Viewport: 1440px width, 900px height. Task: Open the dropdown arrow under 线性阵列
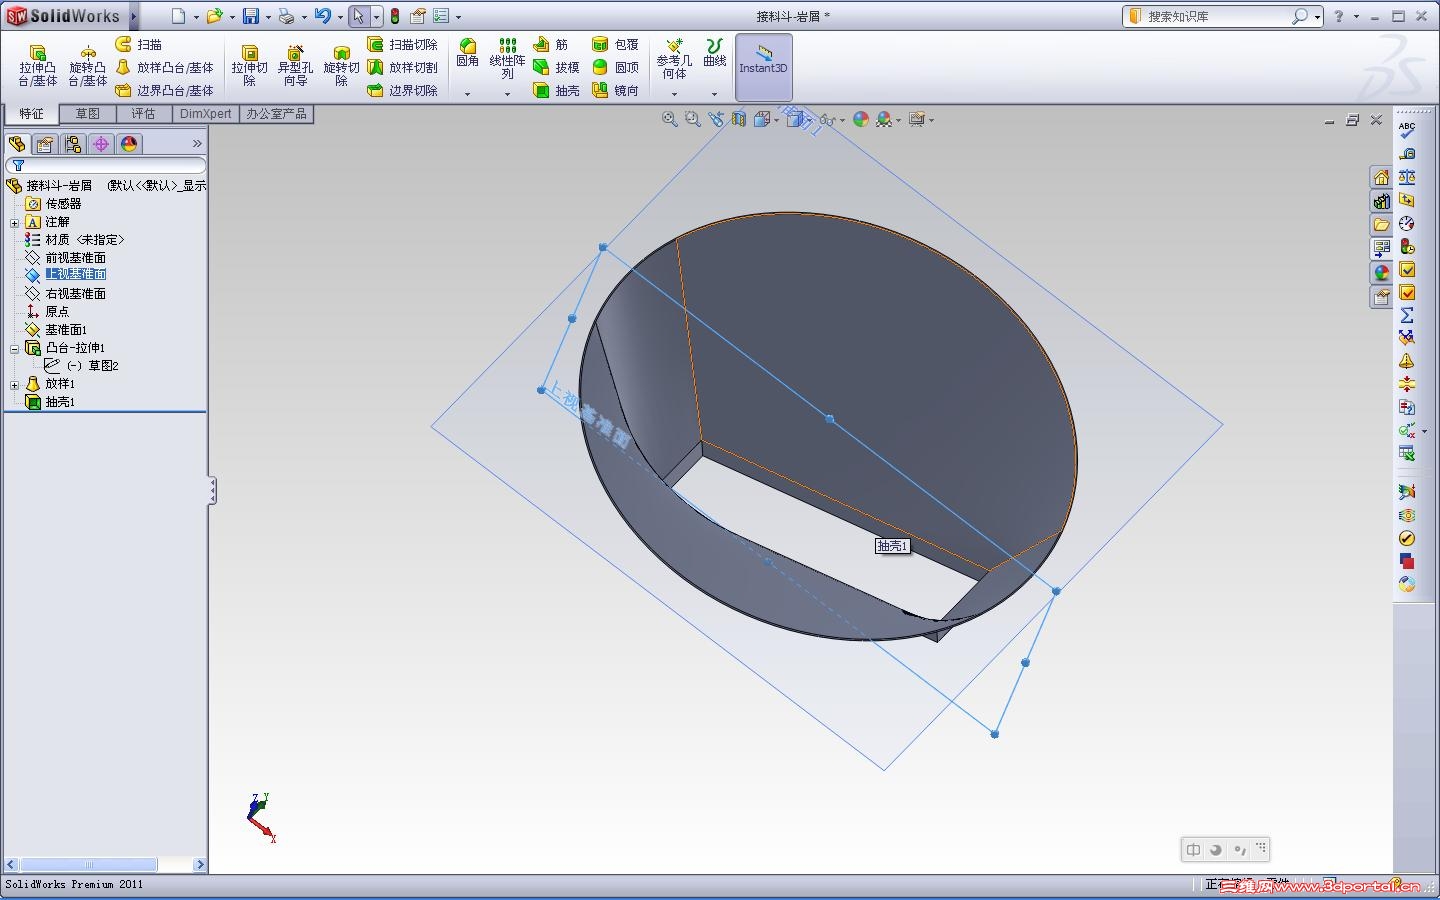507,94
